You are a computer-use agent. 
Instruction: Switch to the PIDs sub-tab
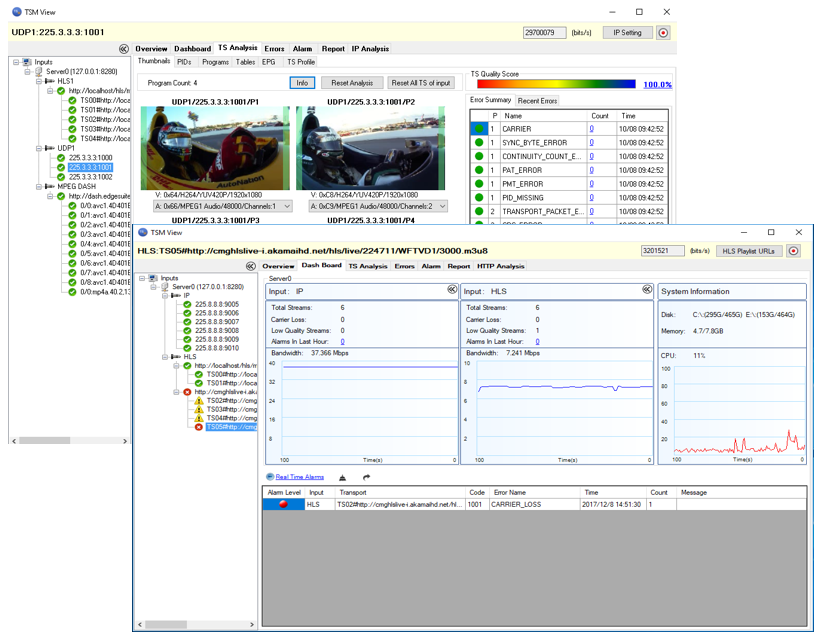(184, 62)
